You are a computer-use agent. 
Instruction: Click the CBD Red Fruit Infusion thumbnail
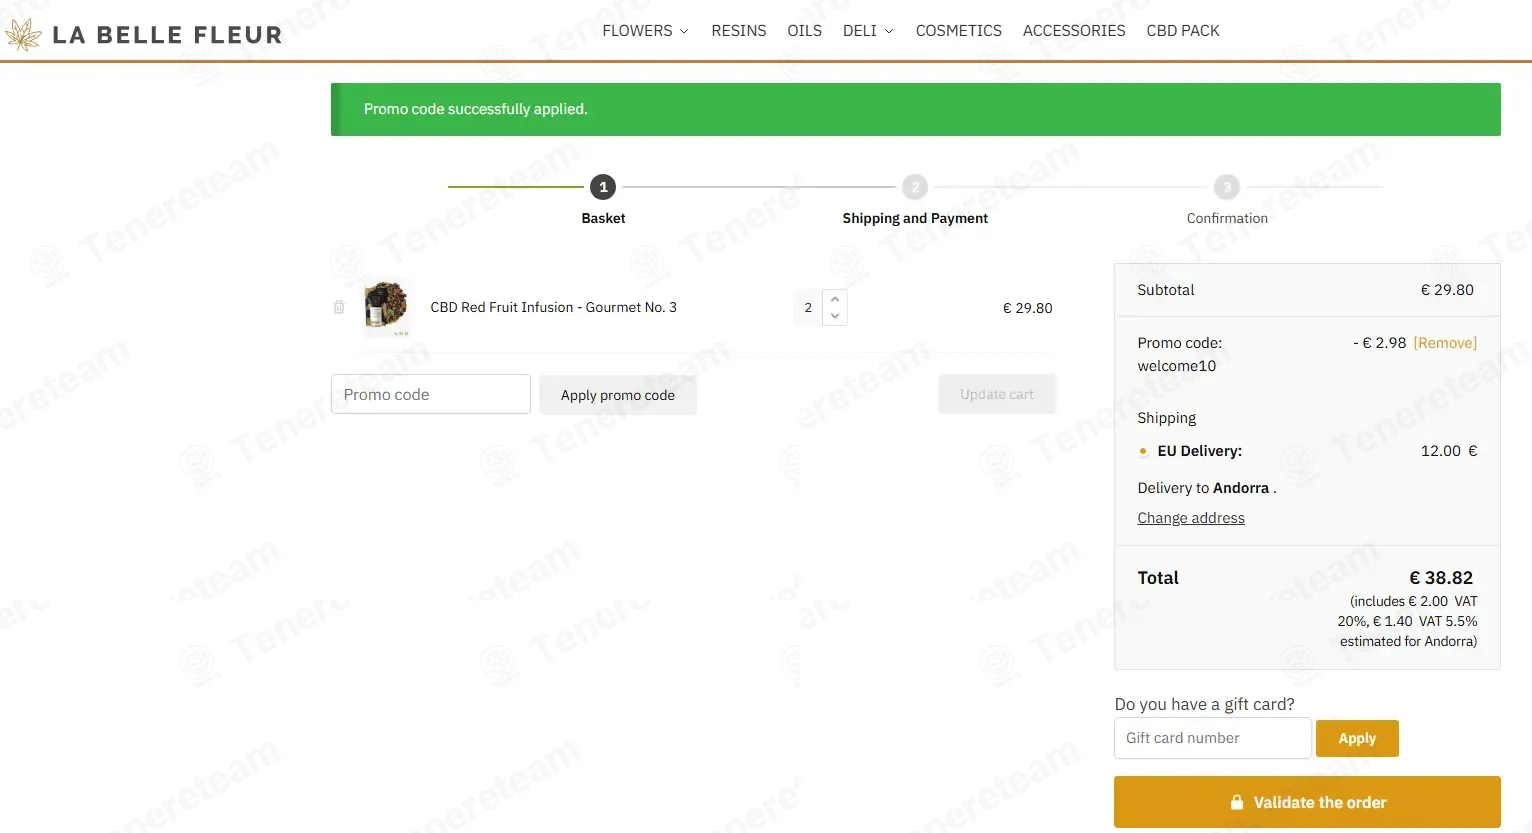386,306
